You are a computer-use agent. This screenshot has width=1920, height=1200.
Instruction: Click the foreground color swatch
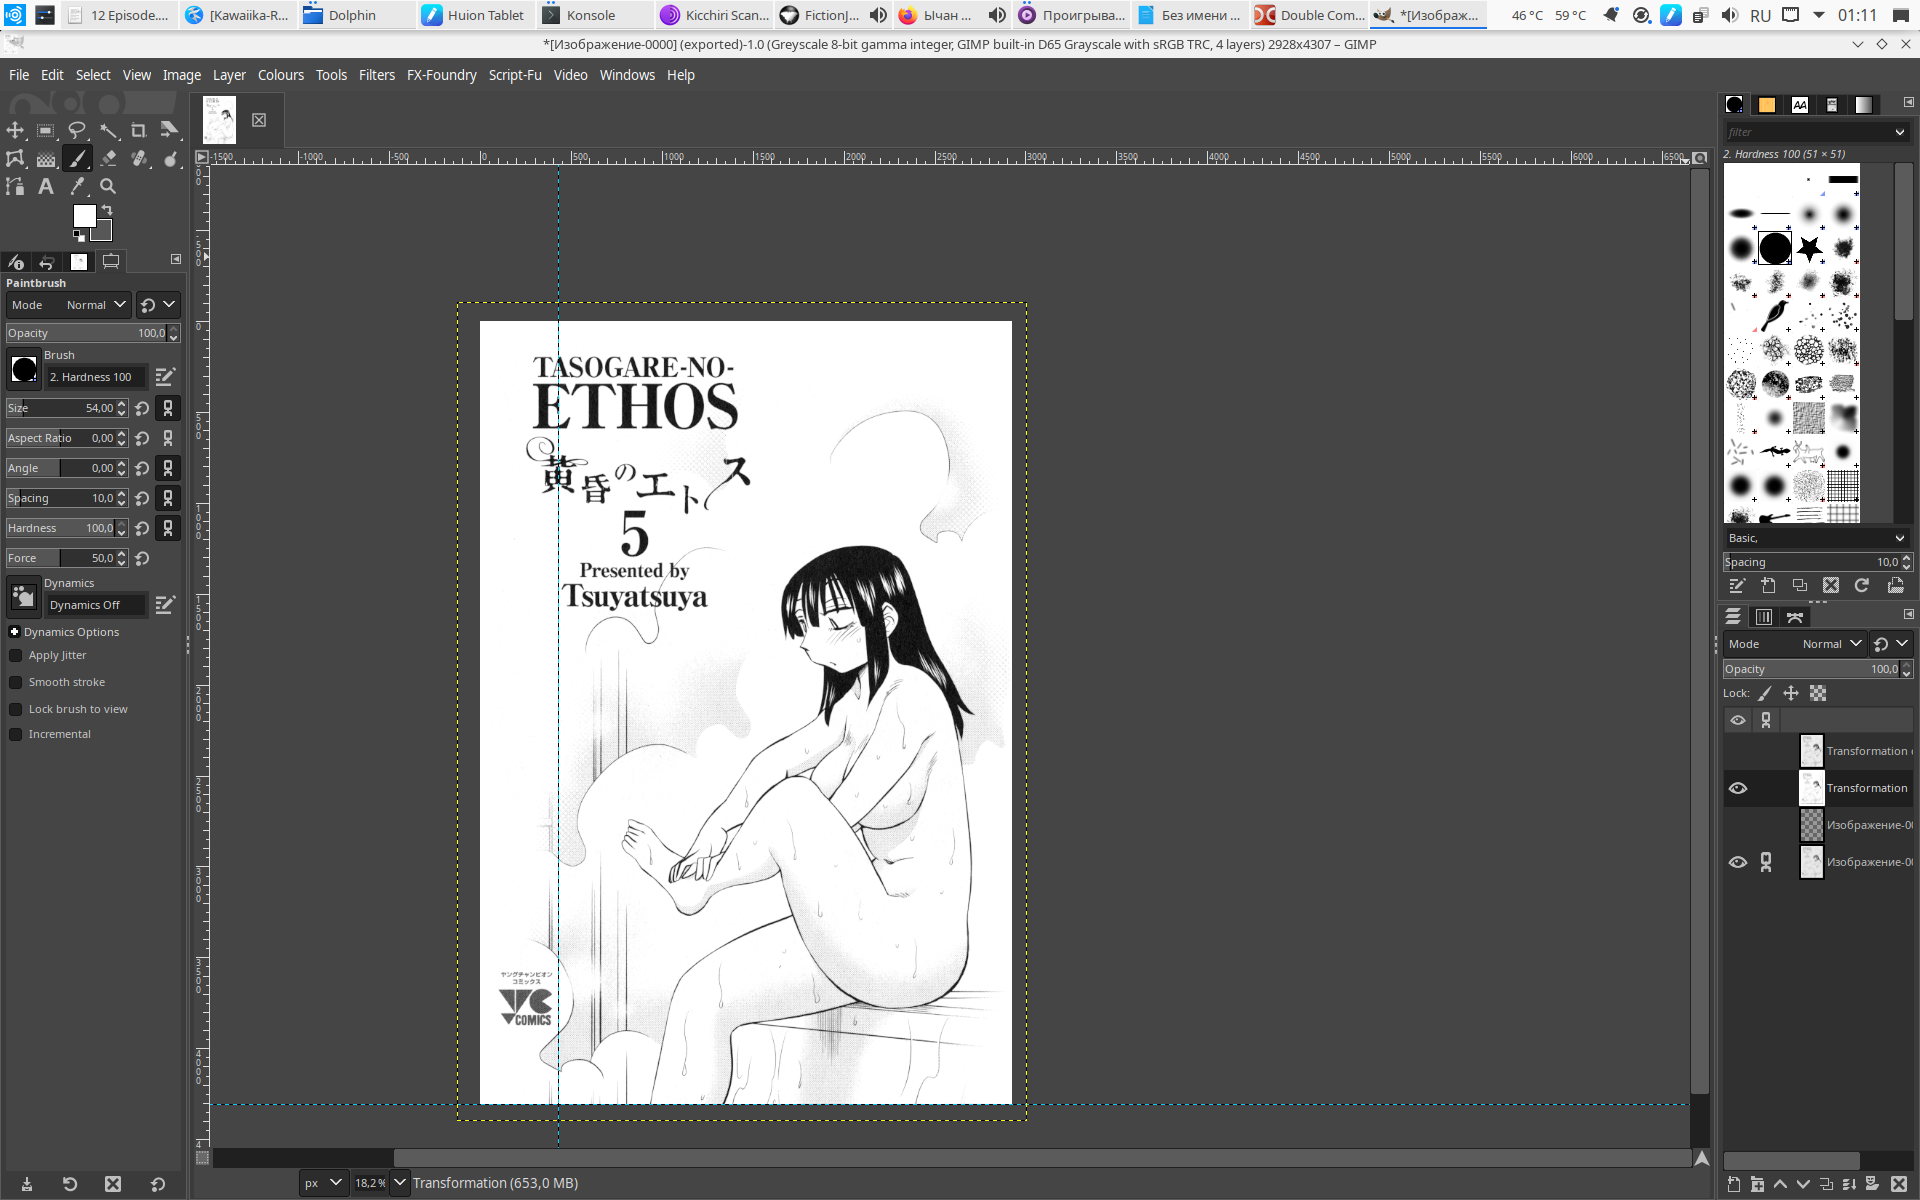click(84, 216)
